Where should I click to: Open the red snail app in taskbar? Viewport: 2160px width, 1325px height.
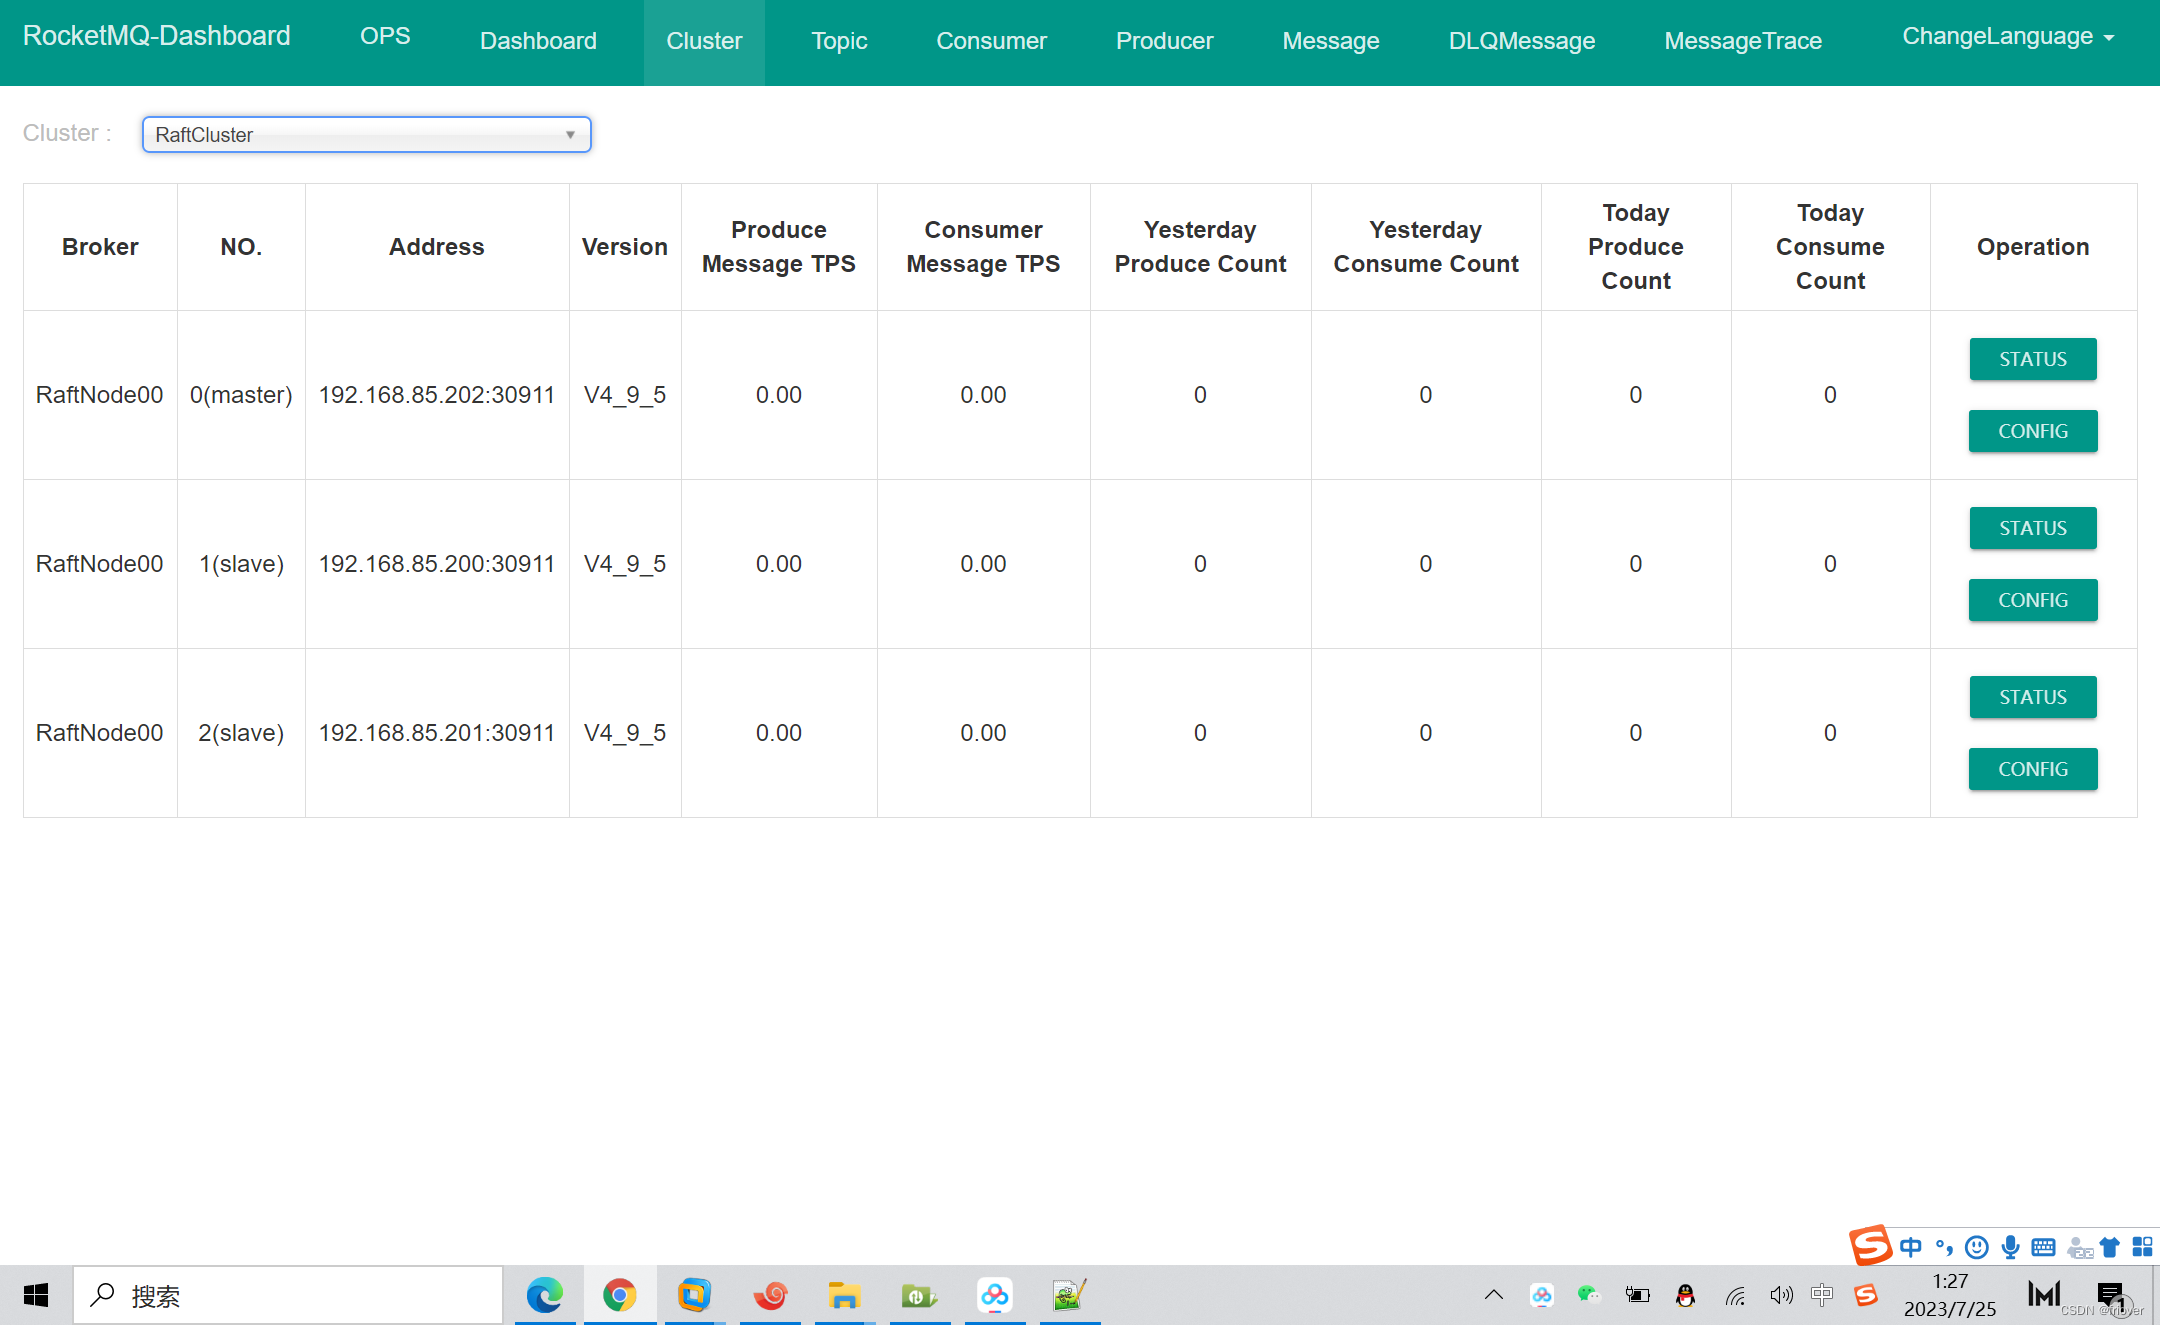tap(770, 1295)
